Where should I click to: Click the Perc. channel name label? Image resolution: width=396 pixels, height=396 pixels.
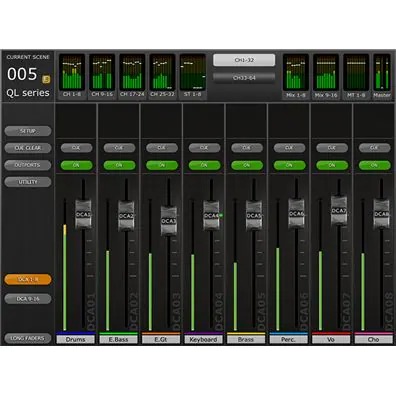click(288, 339)
